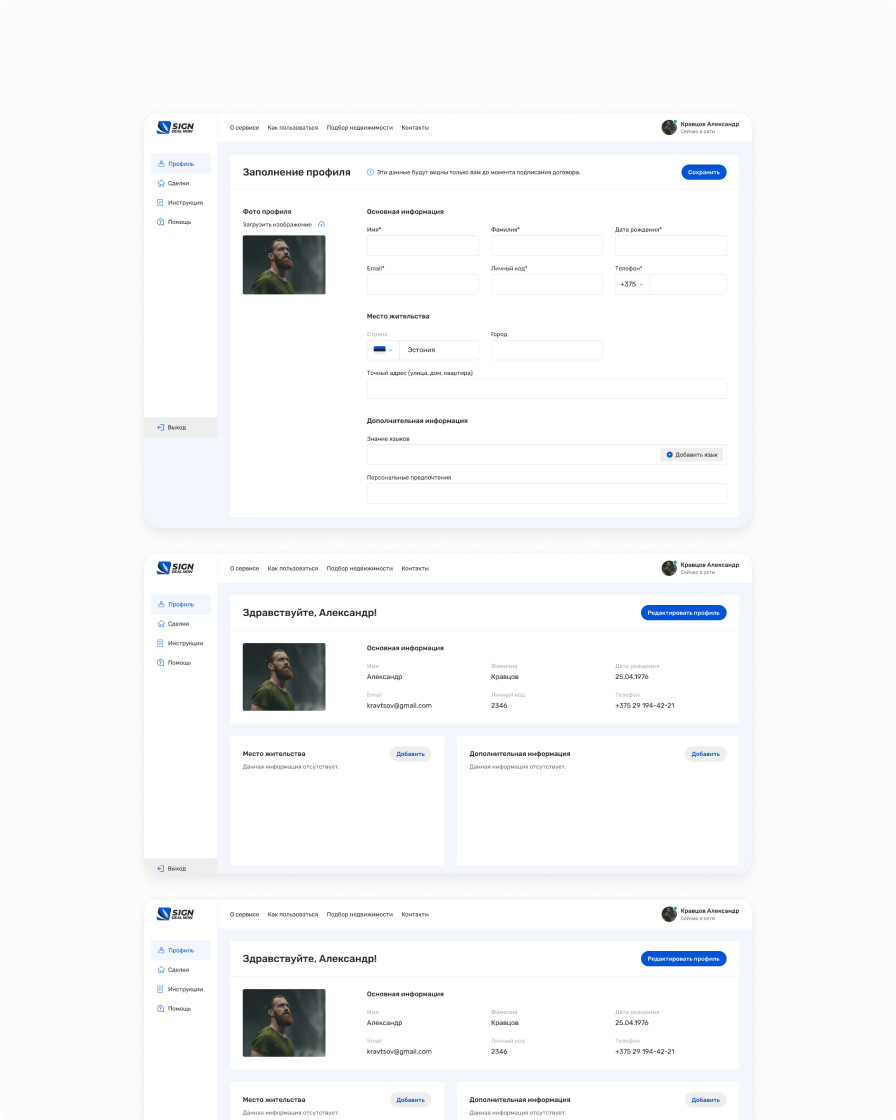Click Добавить for Место жительства in the middle screen
This screenshot has width=896, height=1120.
pos(410,754)
